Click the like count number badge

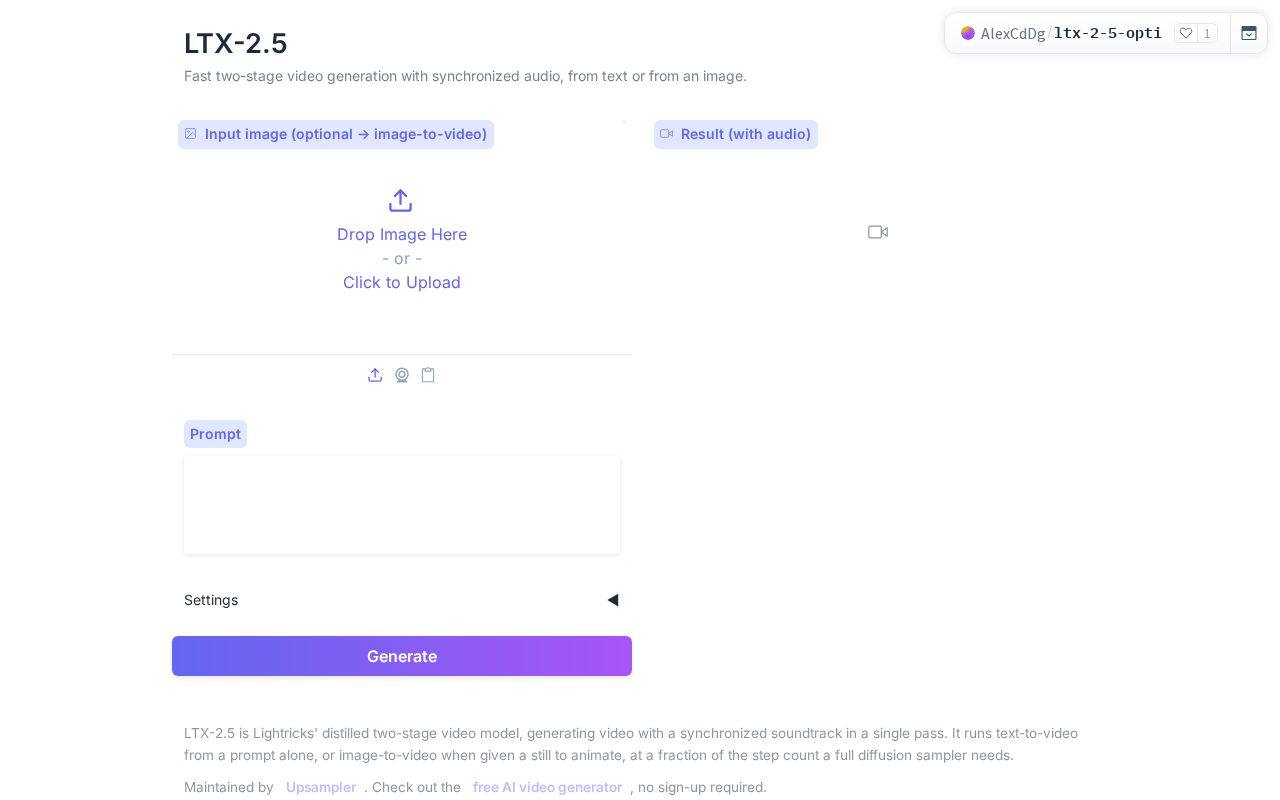coord(1207,33)
